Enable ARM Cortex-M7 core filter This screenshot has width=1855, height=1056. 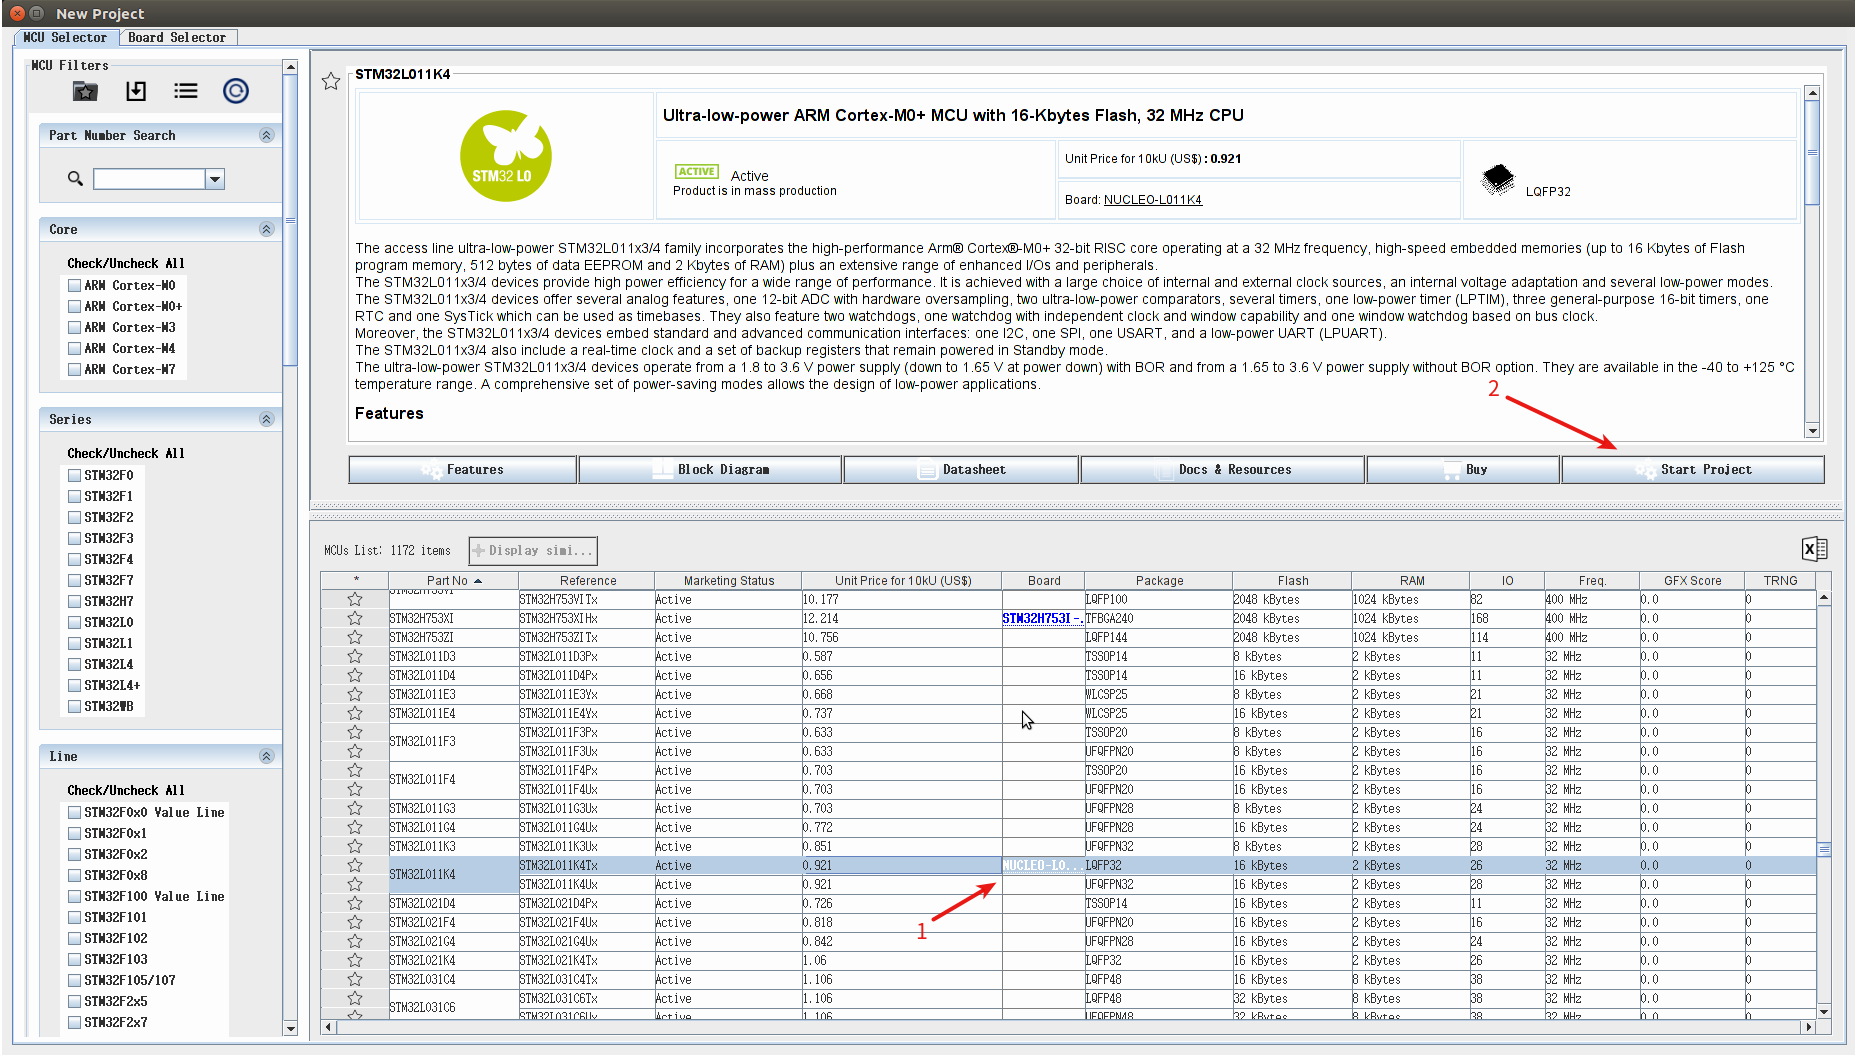74,369
